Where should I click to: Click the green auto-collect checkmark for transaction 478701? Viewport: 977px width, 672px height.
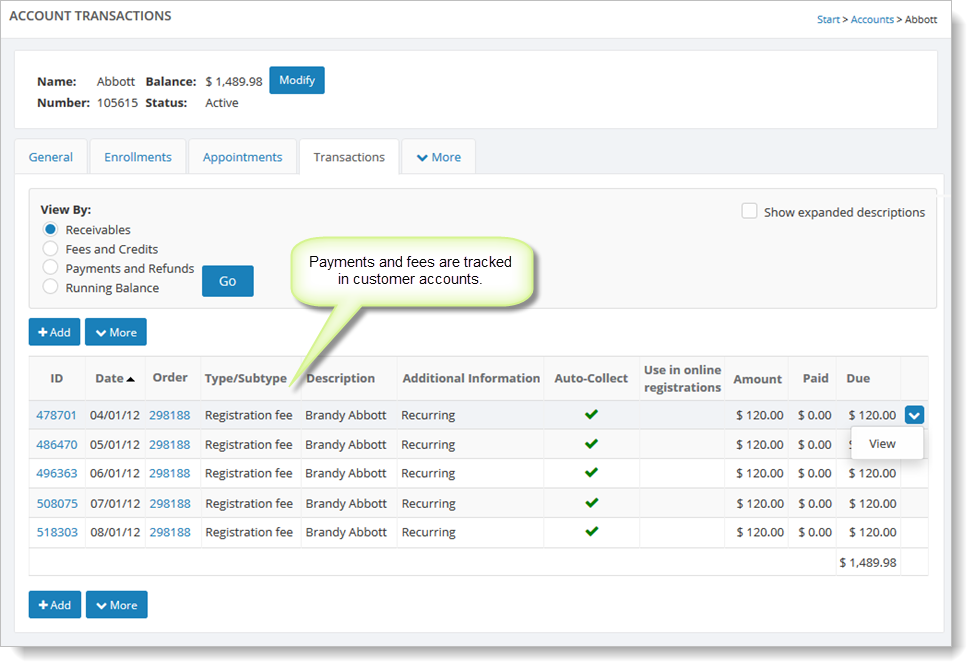pos(591,414)
